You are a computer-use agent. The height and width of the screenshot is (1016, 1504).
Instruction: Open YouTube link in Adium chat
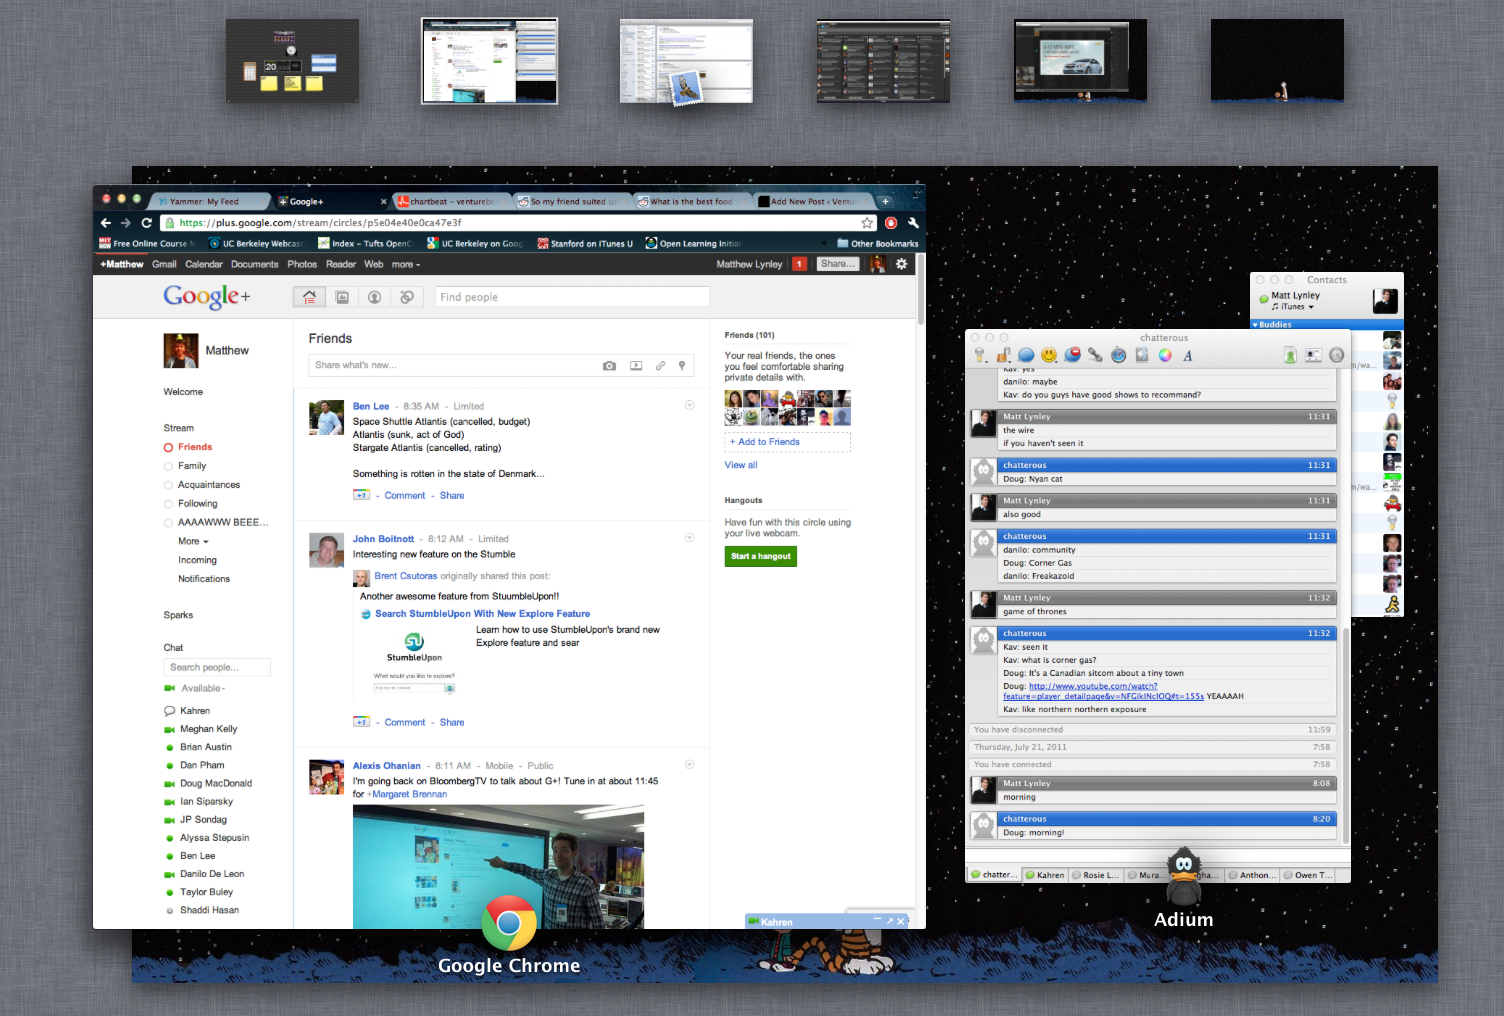coord(1103,691)
